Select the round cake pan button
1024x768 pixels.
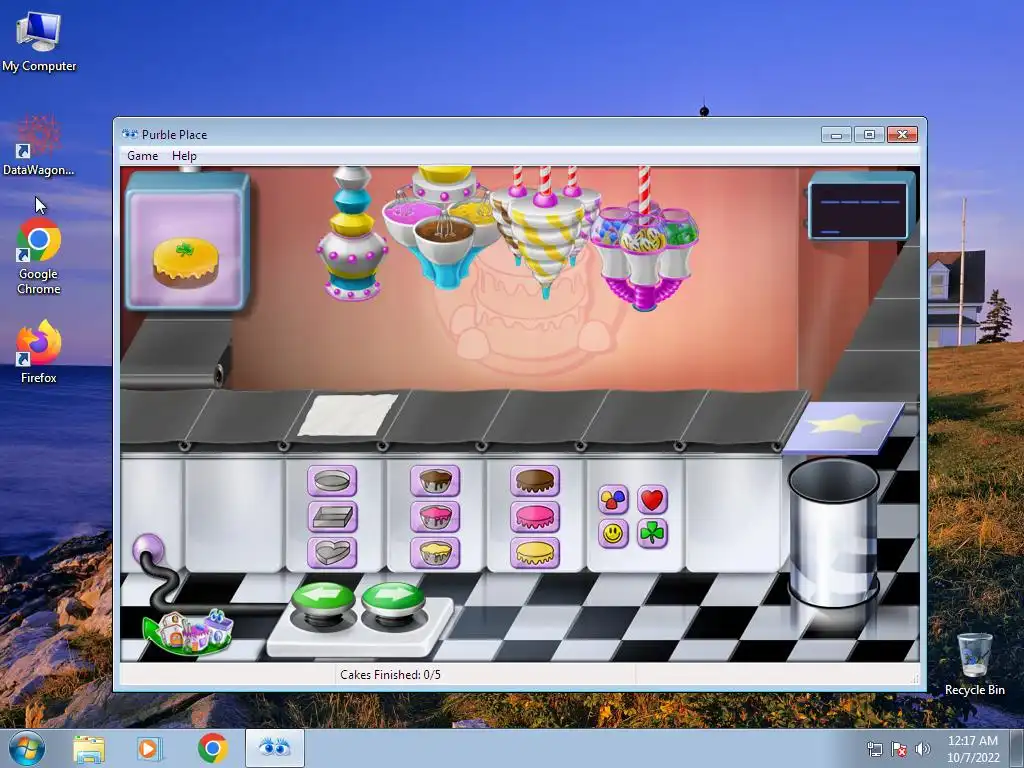[332, 481]
